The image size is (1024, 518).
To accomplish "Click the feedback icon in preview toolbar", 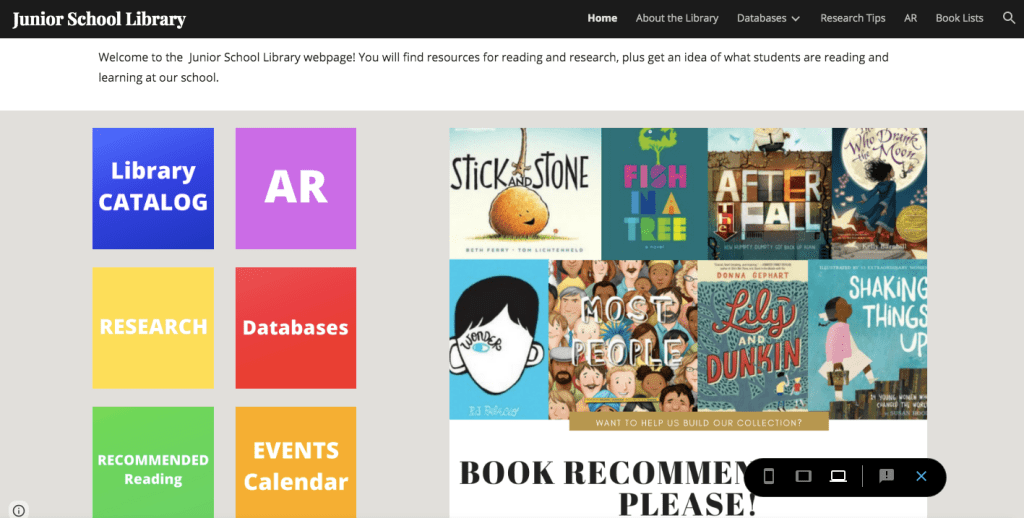I will (x=886, y=476).
